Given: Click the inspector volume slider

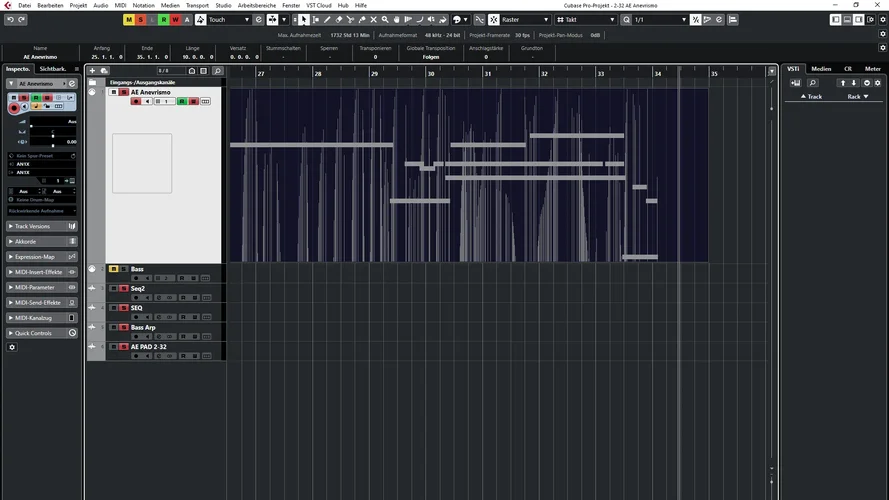Looking at the screenshot, I should pyautogui.click(x=53, y=127).
